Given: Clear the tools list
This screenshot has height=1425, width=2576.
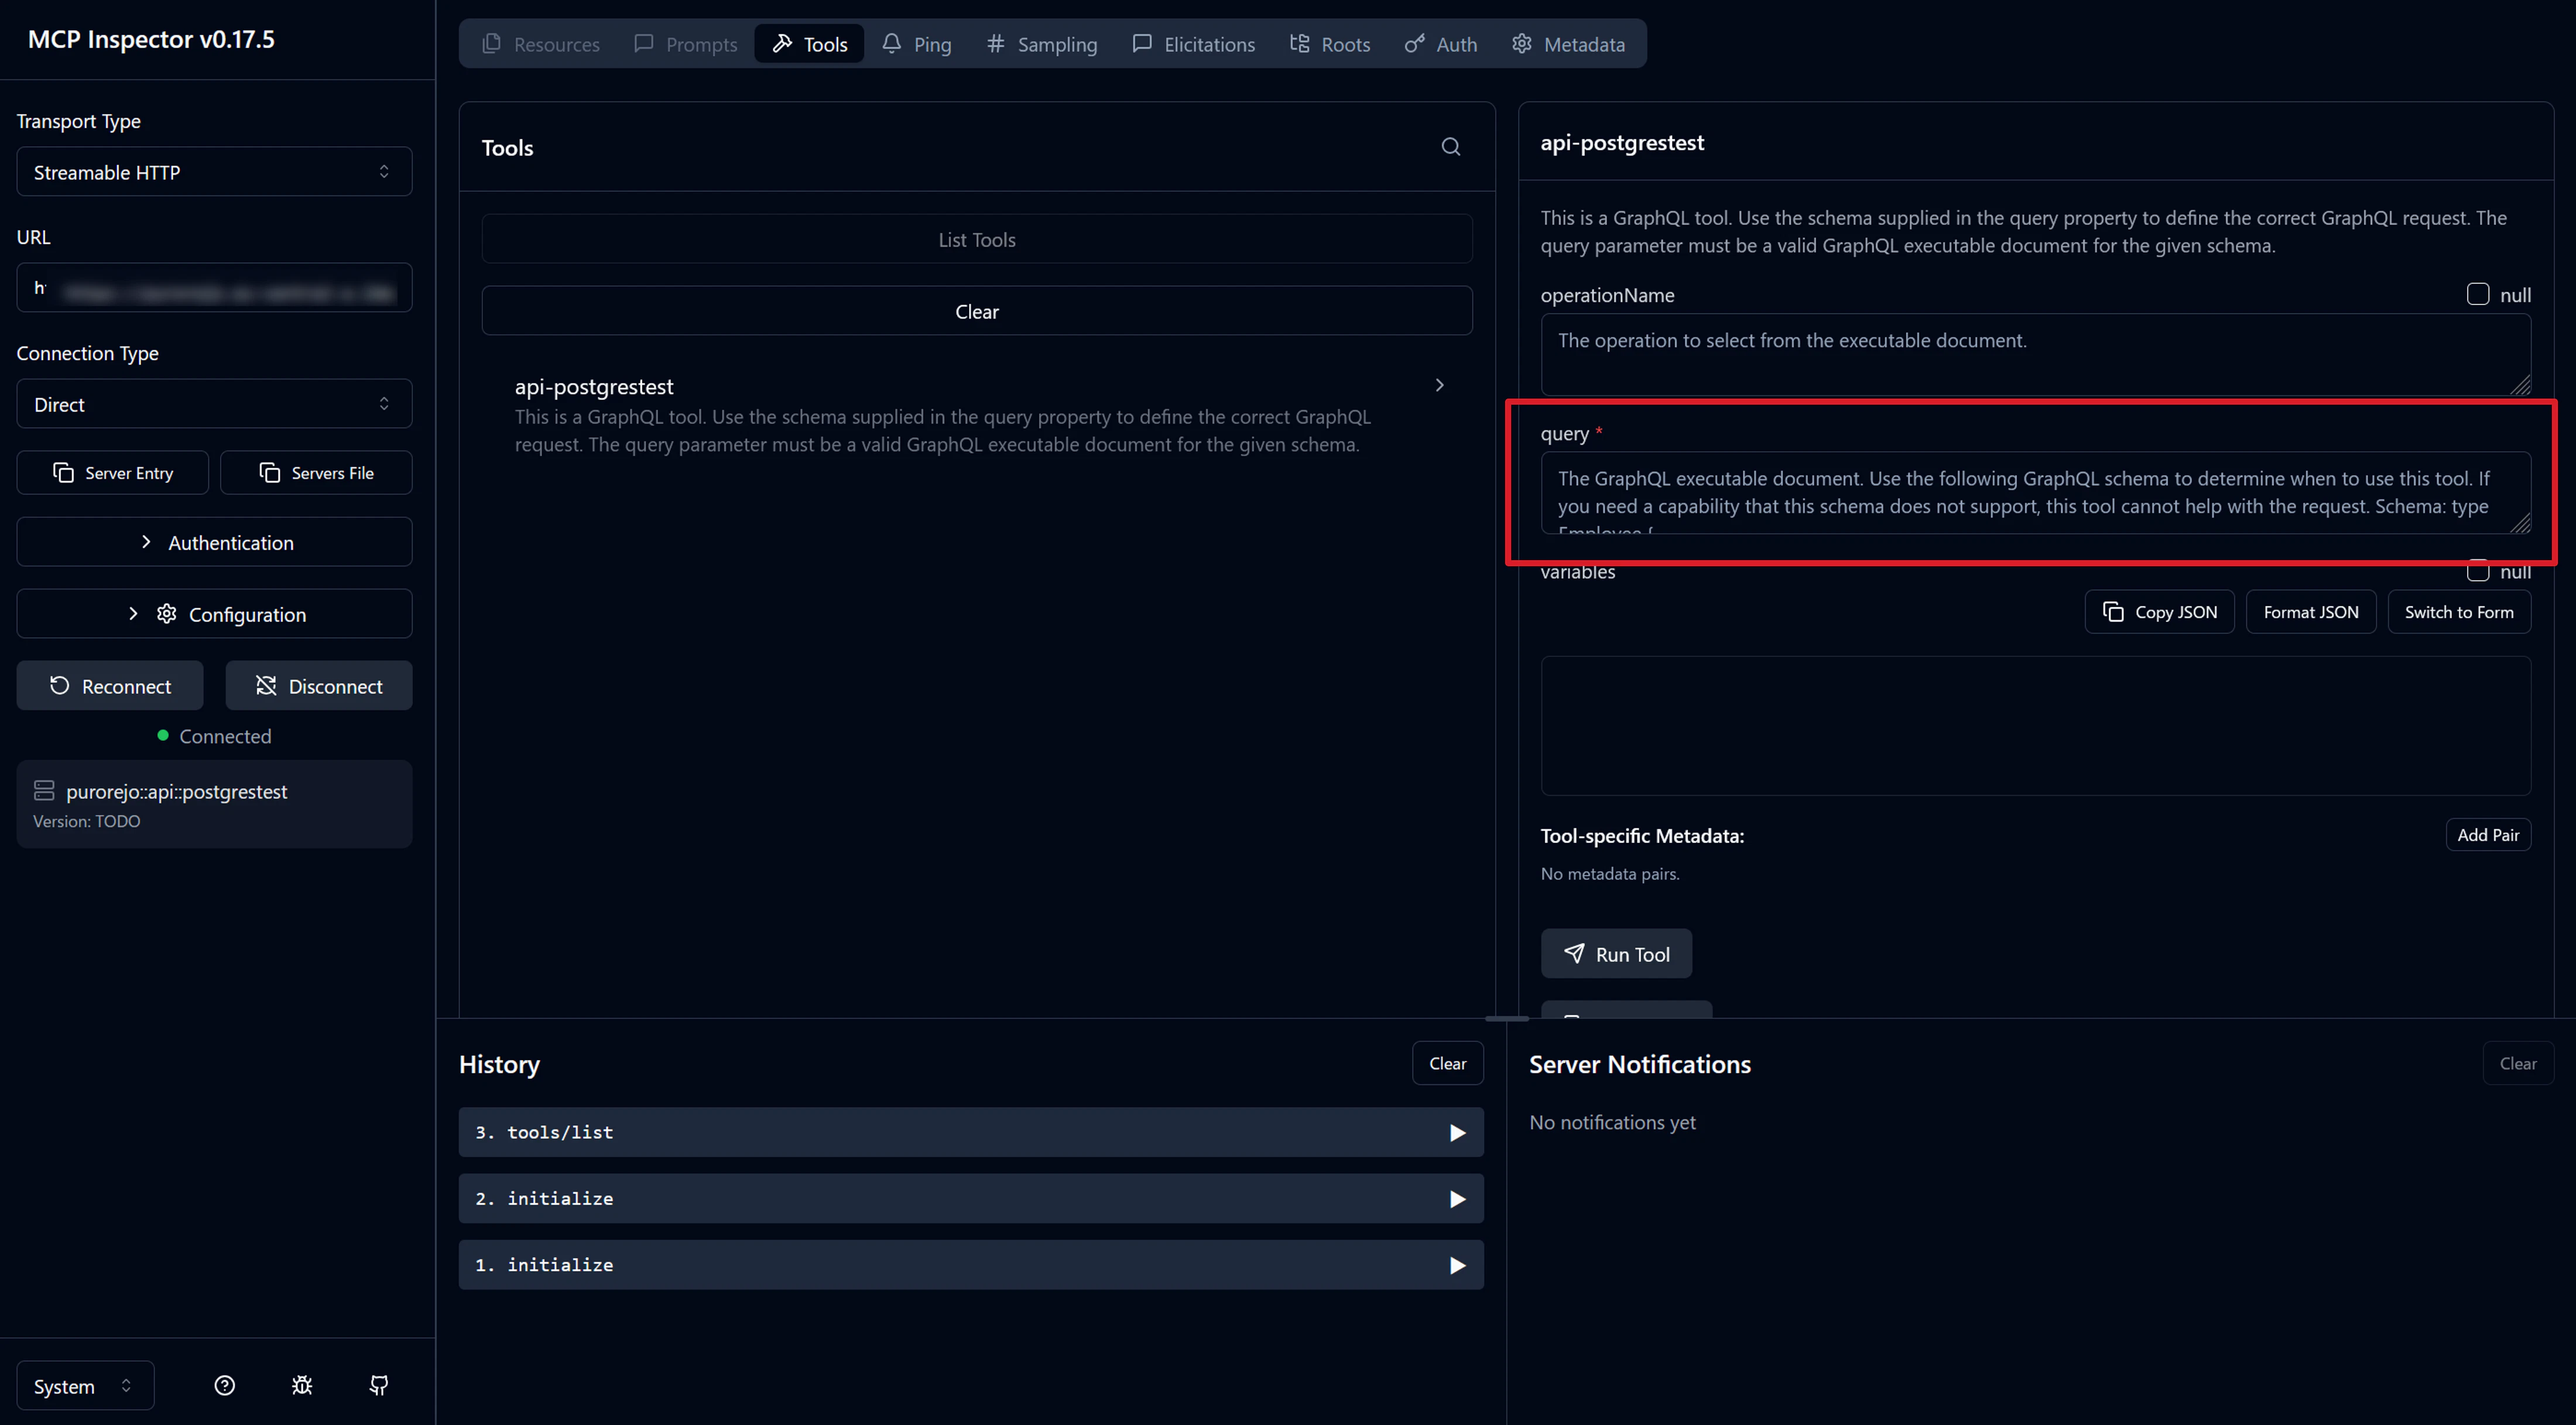Looking at the screenshot, I should (976, 312).
